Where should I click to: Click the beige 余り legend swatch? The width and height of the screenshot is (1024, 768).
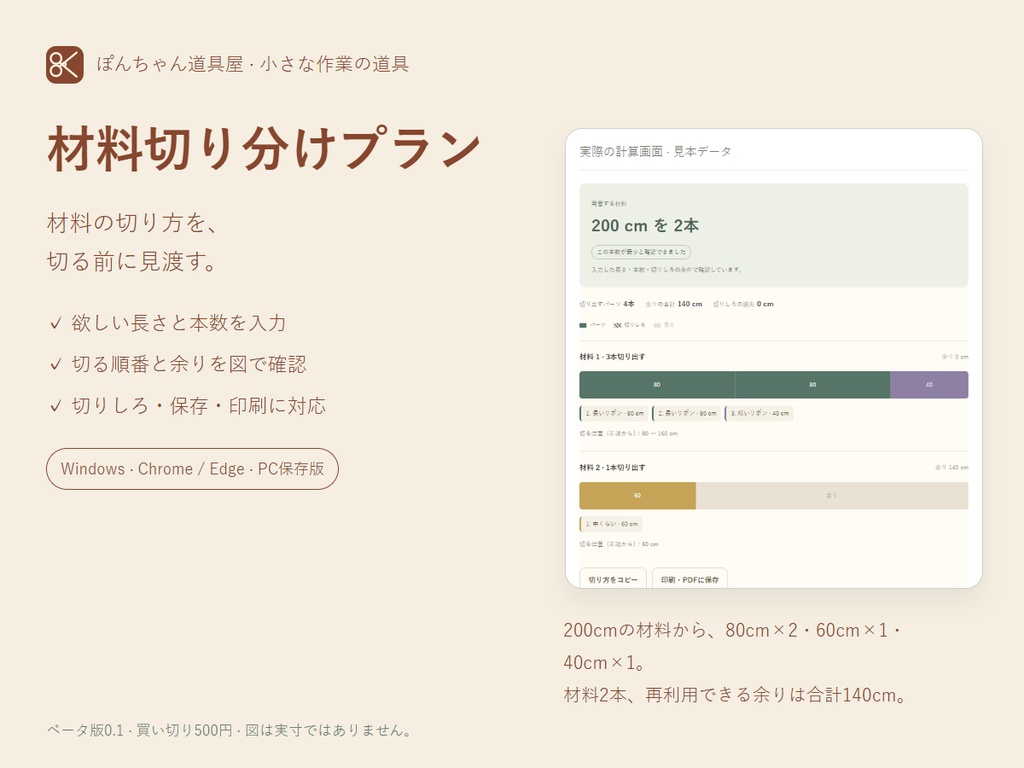point(657,325)
